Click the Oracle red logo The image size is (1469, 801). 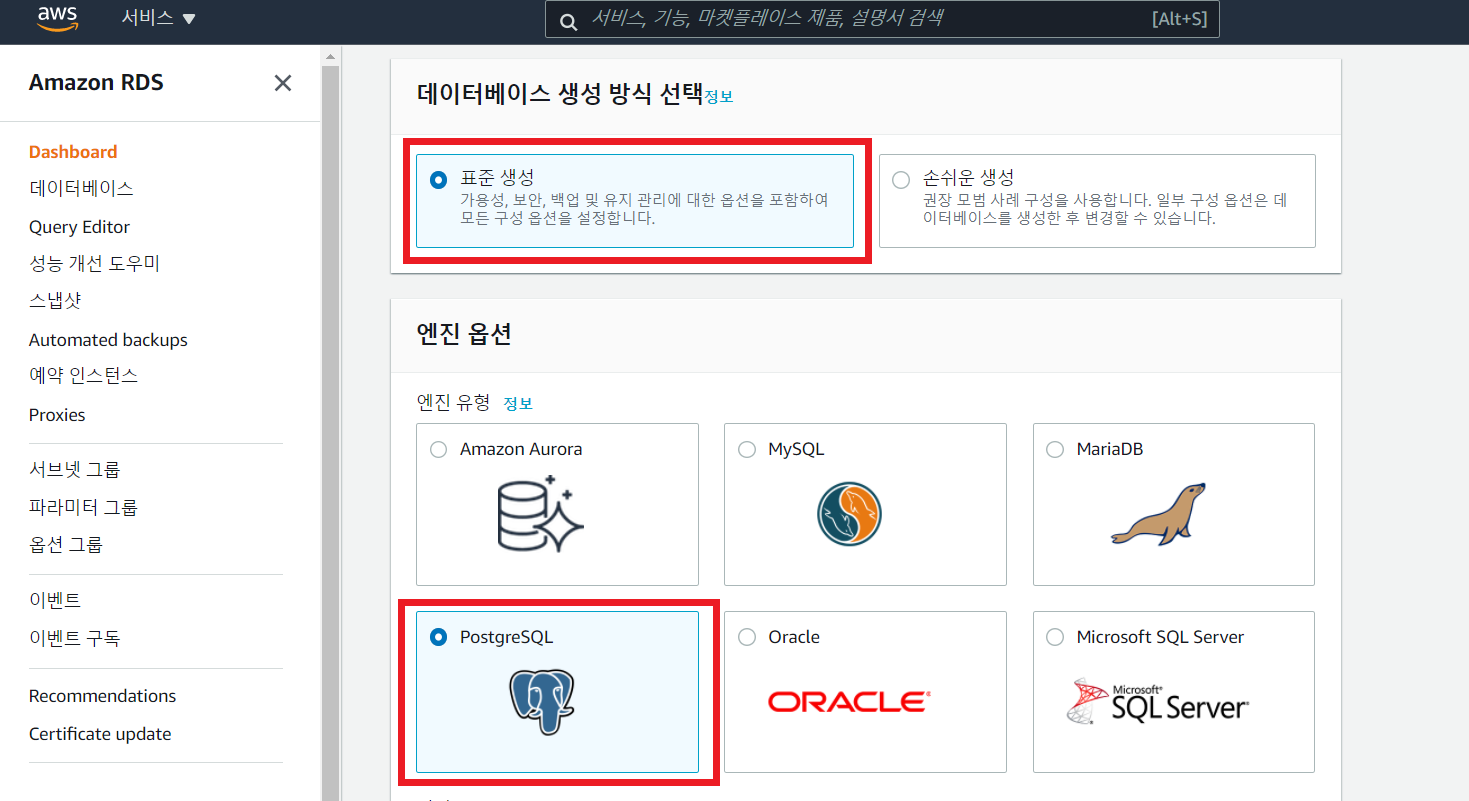click(849, 702)
